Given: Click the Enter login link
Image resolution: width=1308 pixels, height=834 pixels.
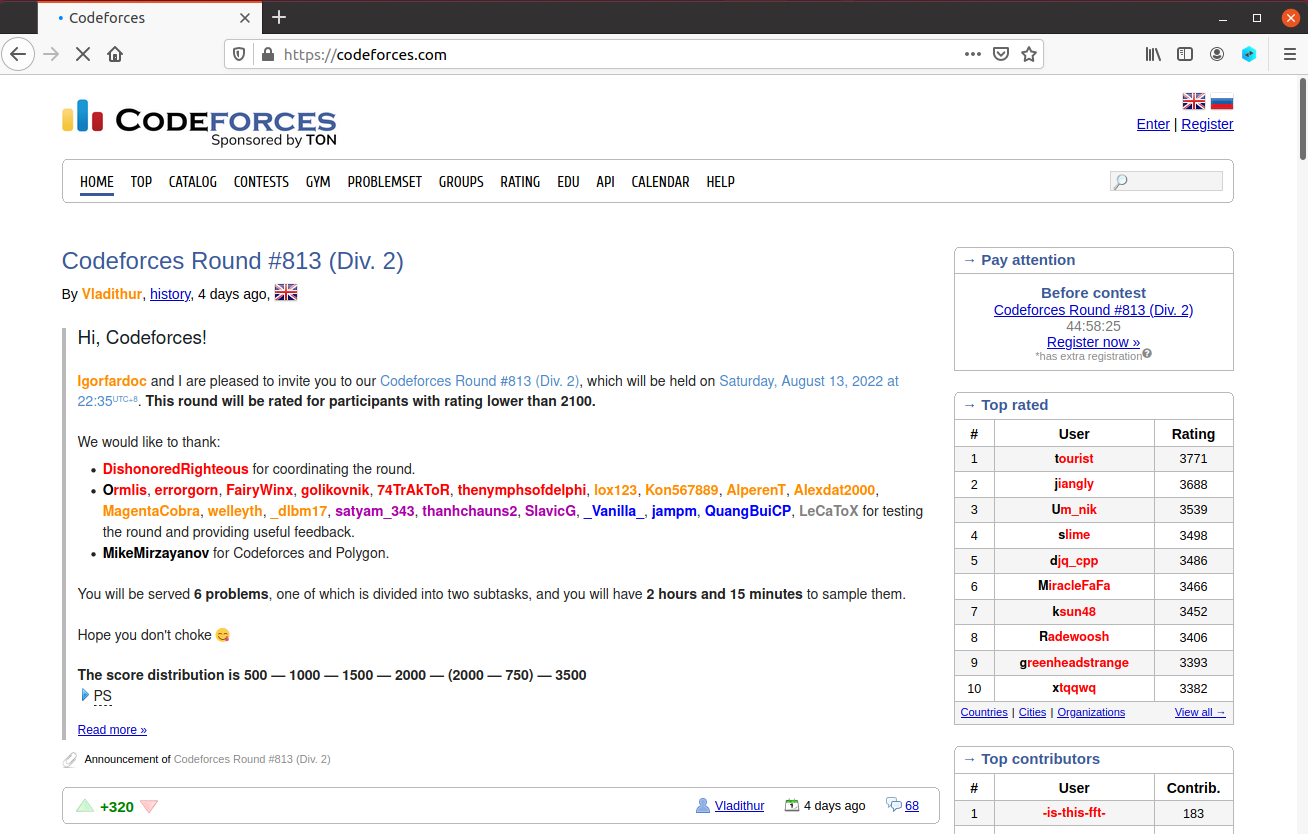Looking at the screenshot, I should pyautogui.click(x=1153, y=124).
